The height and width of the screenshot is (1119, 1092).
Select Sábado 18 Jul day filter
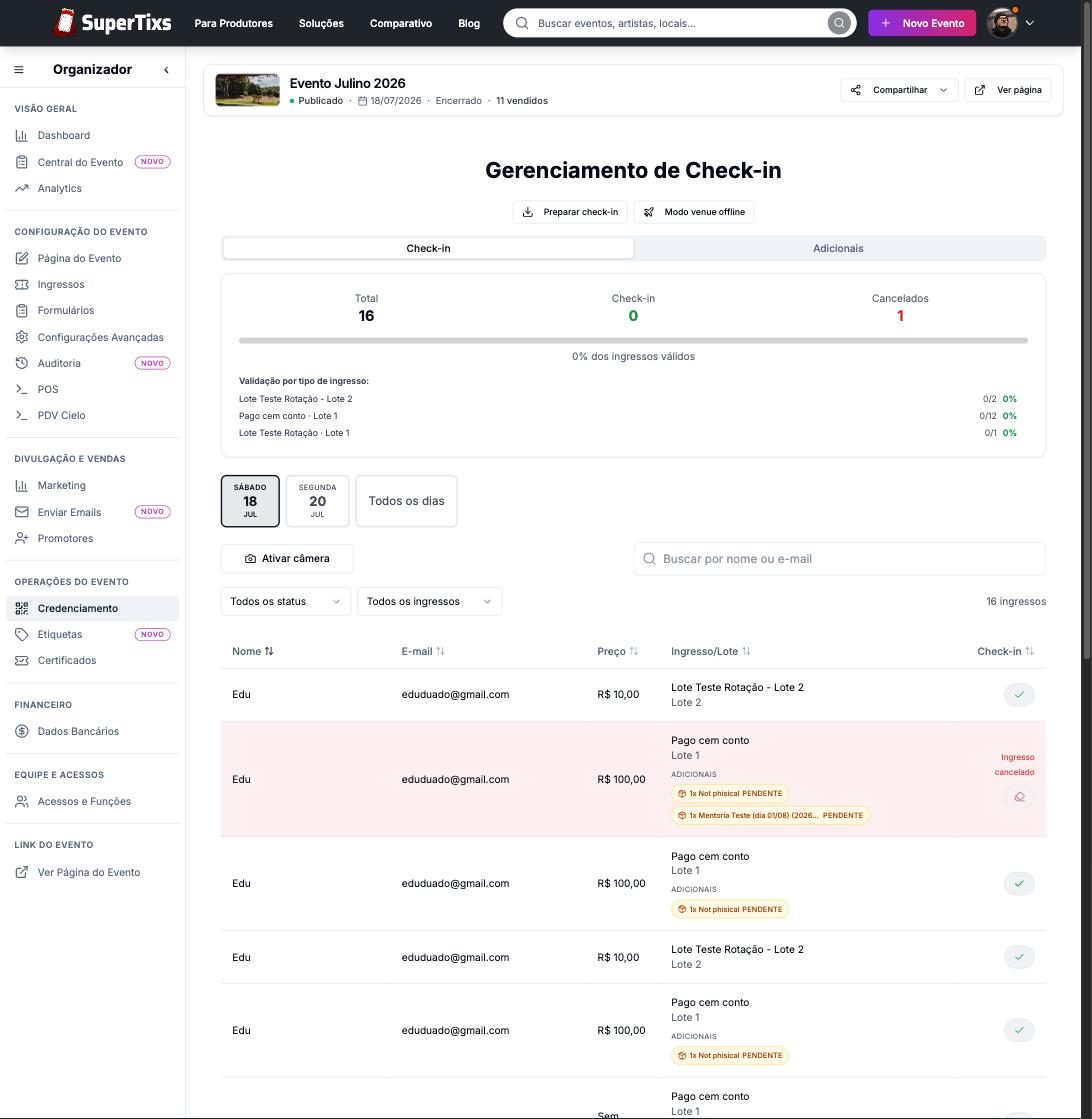tap(250, 501)
